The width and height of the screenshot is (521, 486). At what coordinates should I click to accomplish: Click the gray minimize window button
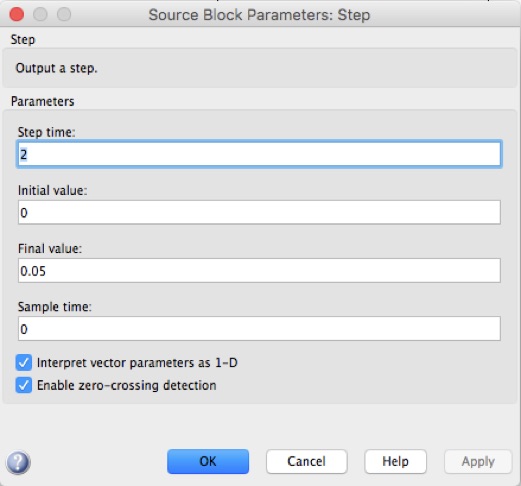pyautogui.click(x=40, y=14)
